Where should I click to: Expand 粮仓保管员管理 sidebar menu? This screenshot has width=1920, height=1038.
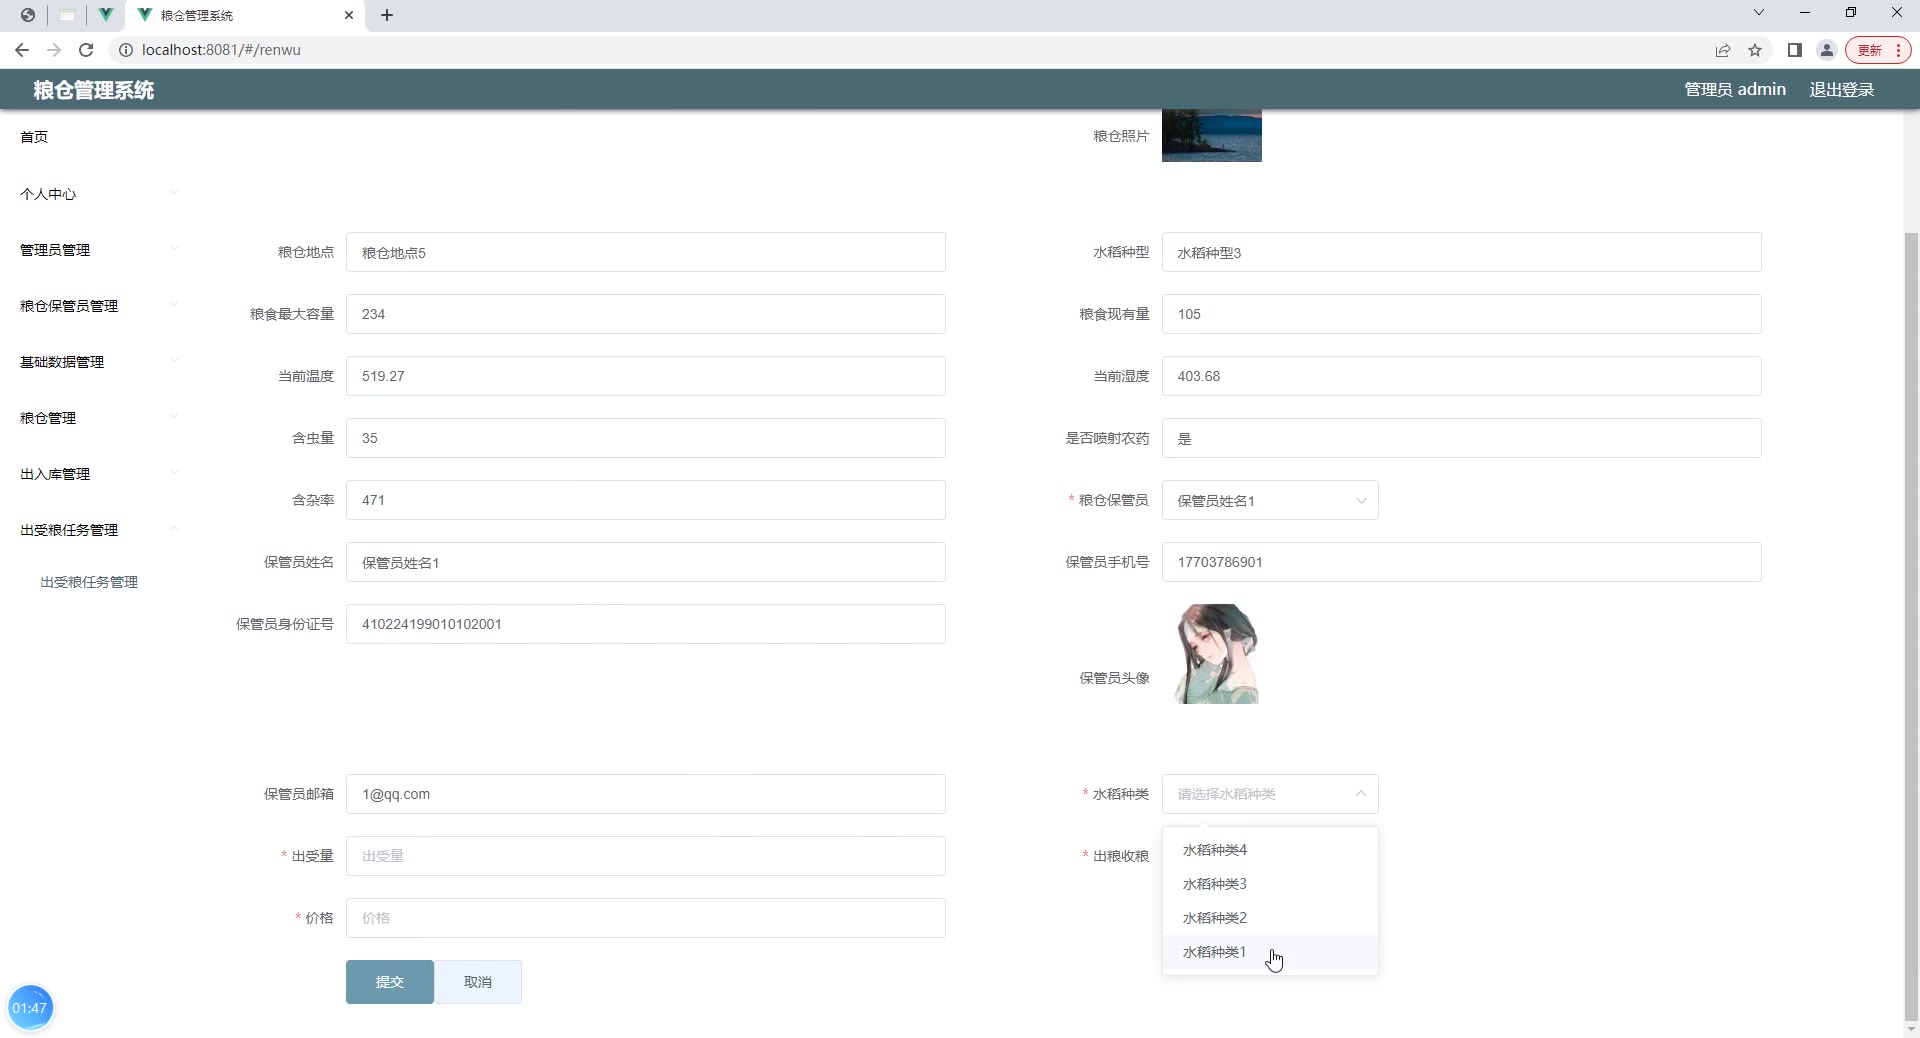point(100,306)
